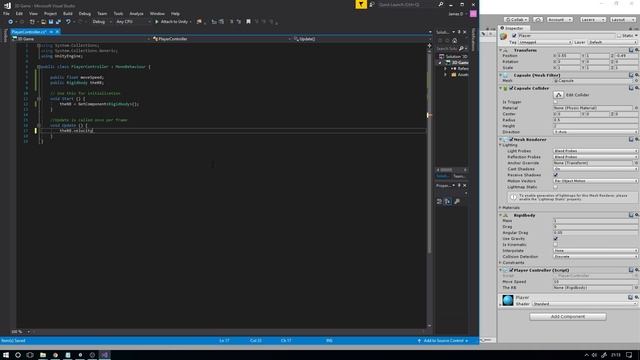Image resolution: width=640 pixels, height=360 pixels.
Task: Open the Collision Detection dropdown
Action: pyautogui.click(x=596, y=257)
